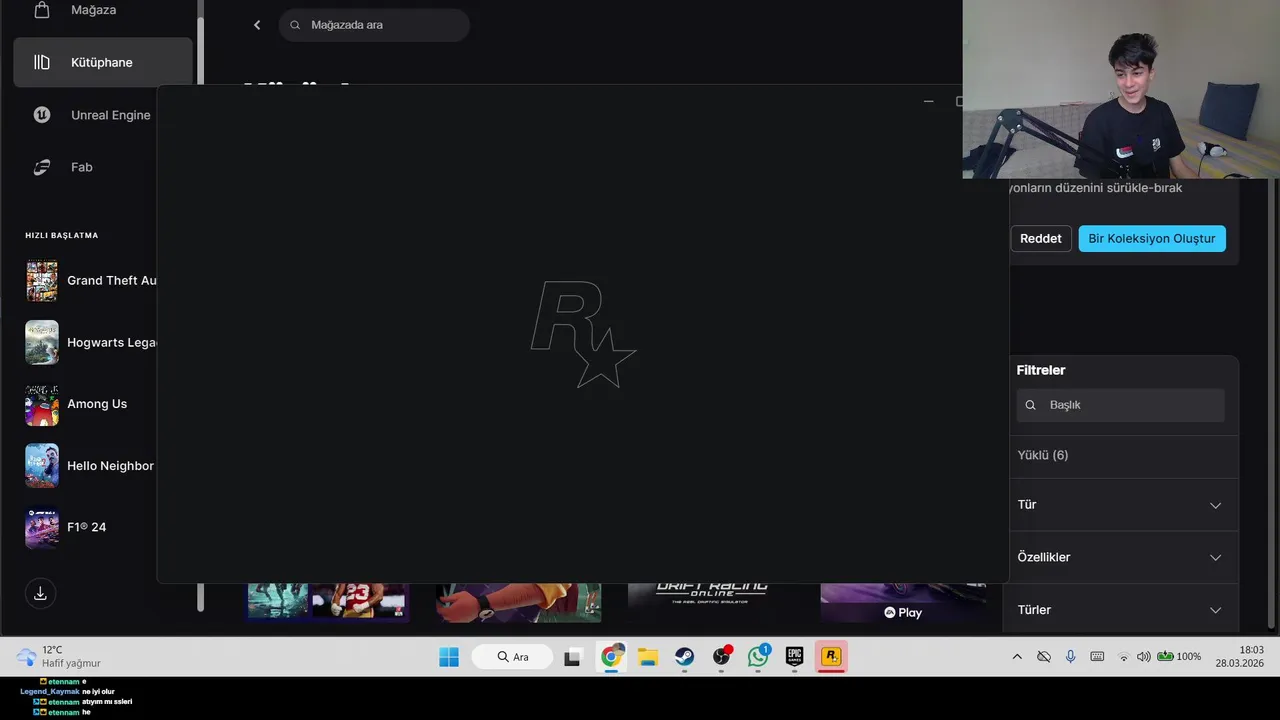
Task: Minimize the Rockstar launcher window
Action: [928, 101]
